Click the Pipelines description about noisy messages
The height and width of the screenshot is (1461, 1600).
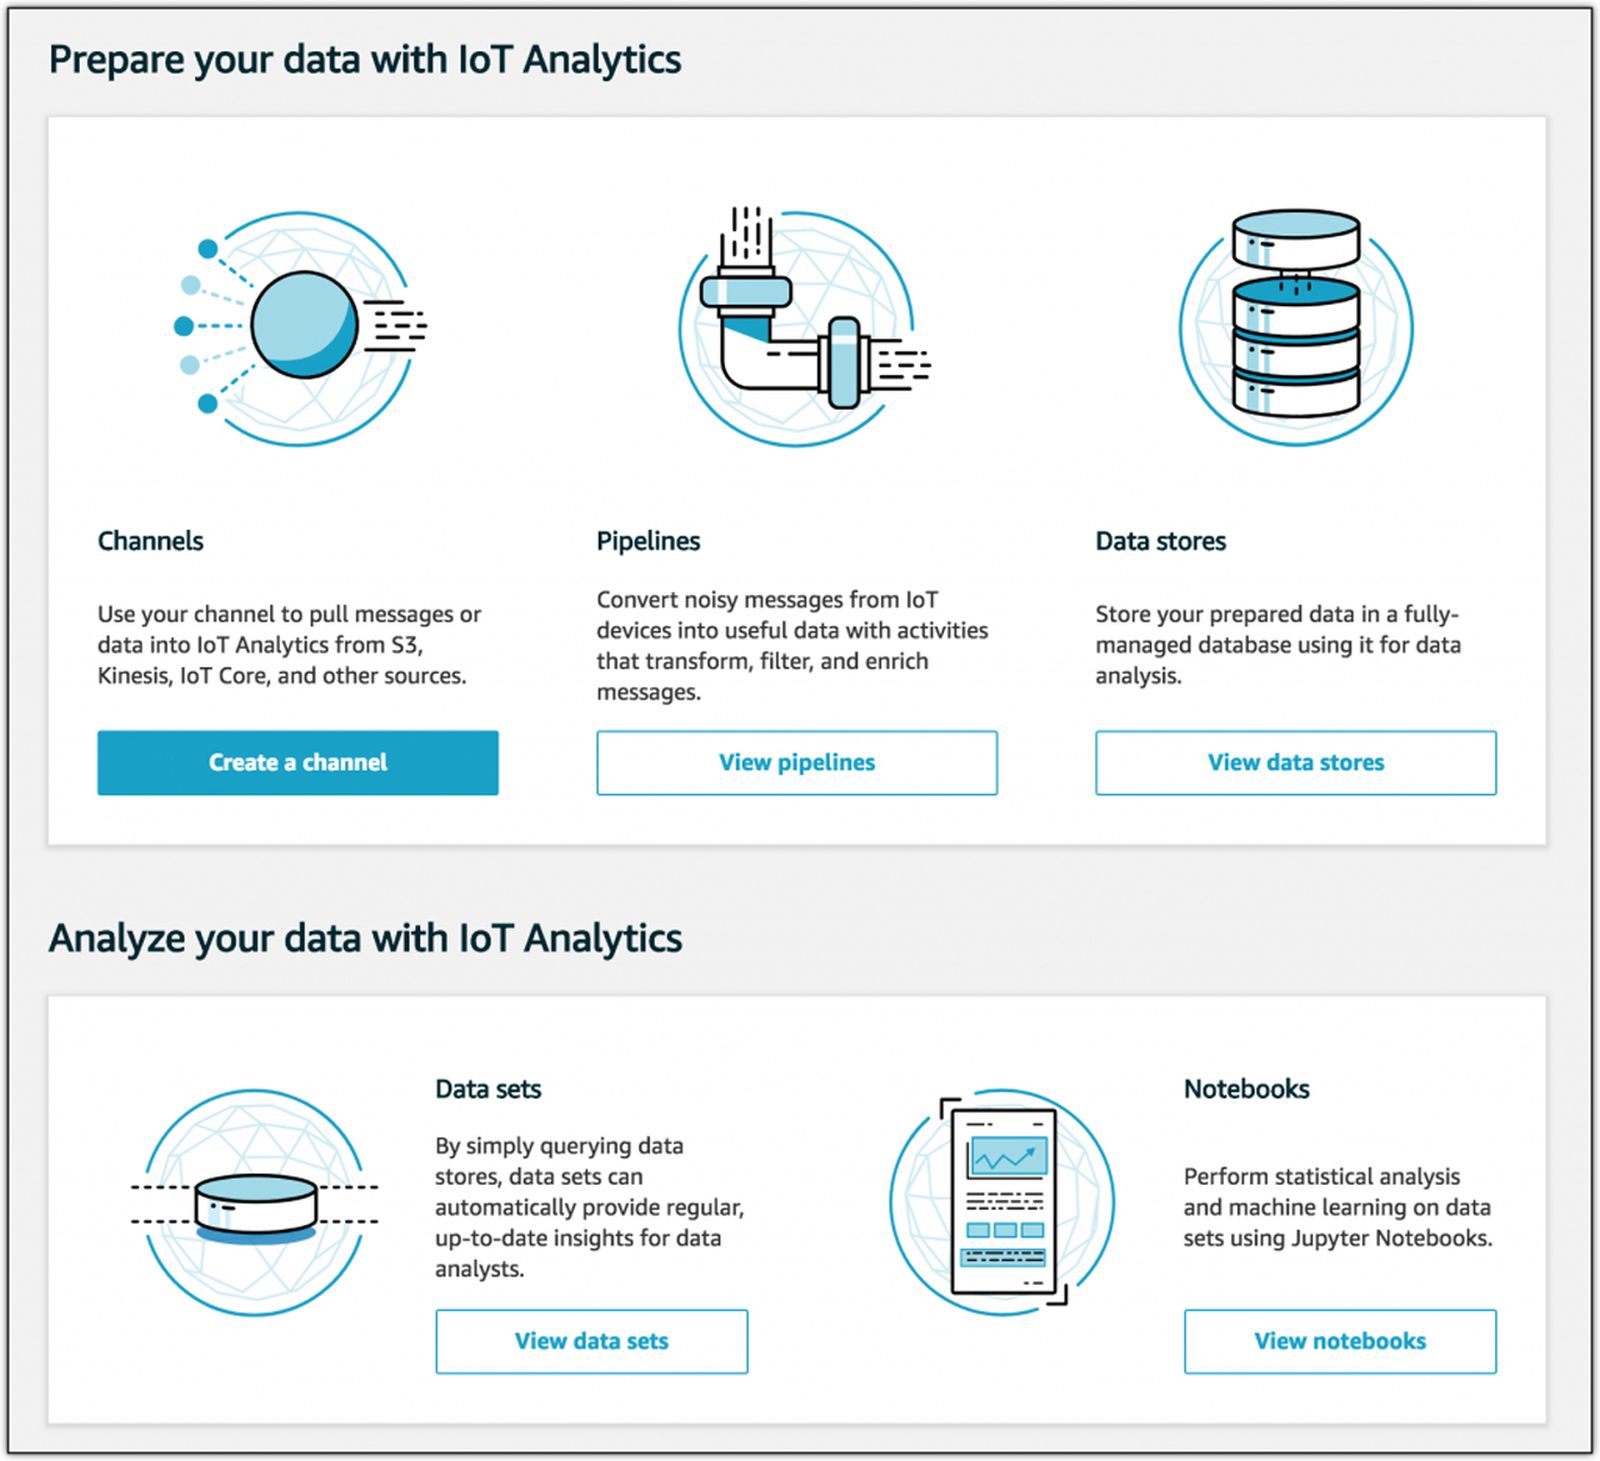792,646
